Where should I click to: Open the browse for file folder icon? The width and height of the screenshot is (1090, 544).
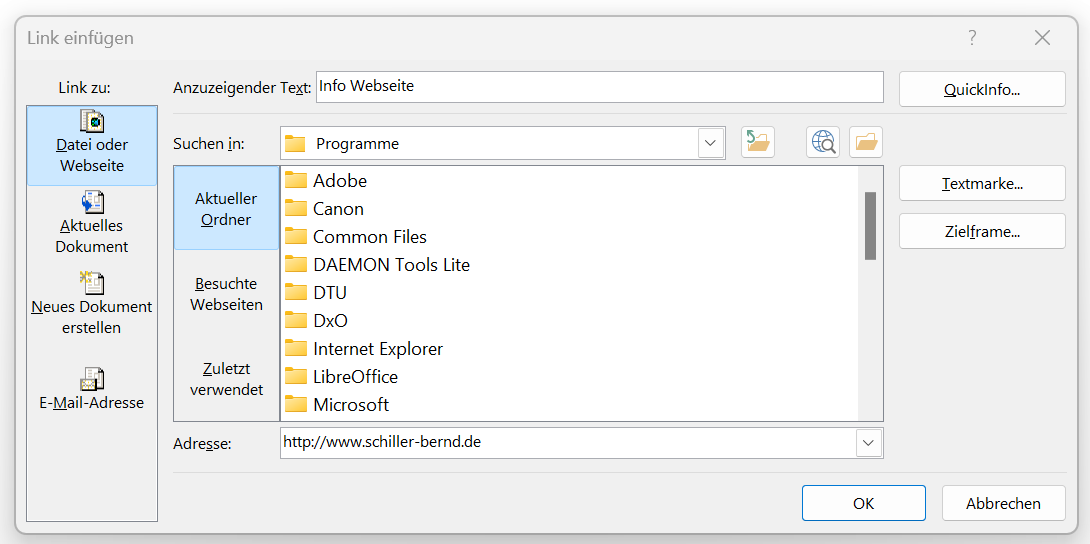866,143
